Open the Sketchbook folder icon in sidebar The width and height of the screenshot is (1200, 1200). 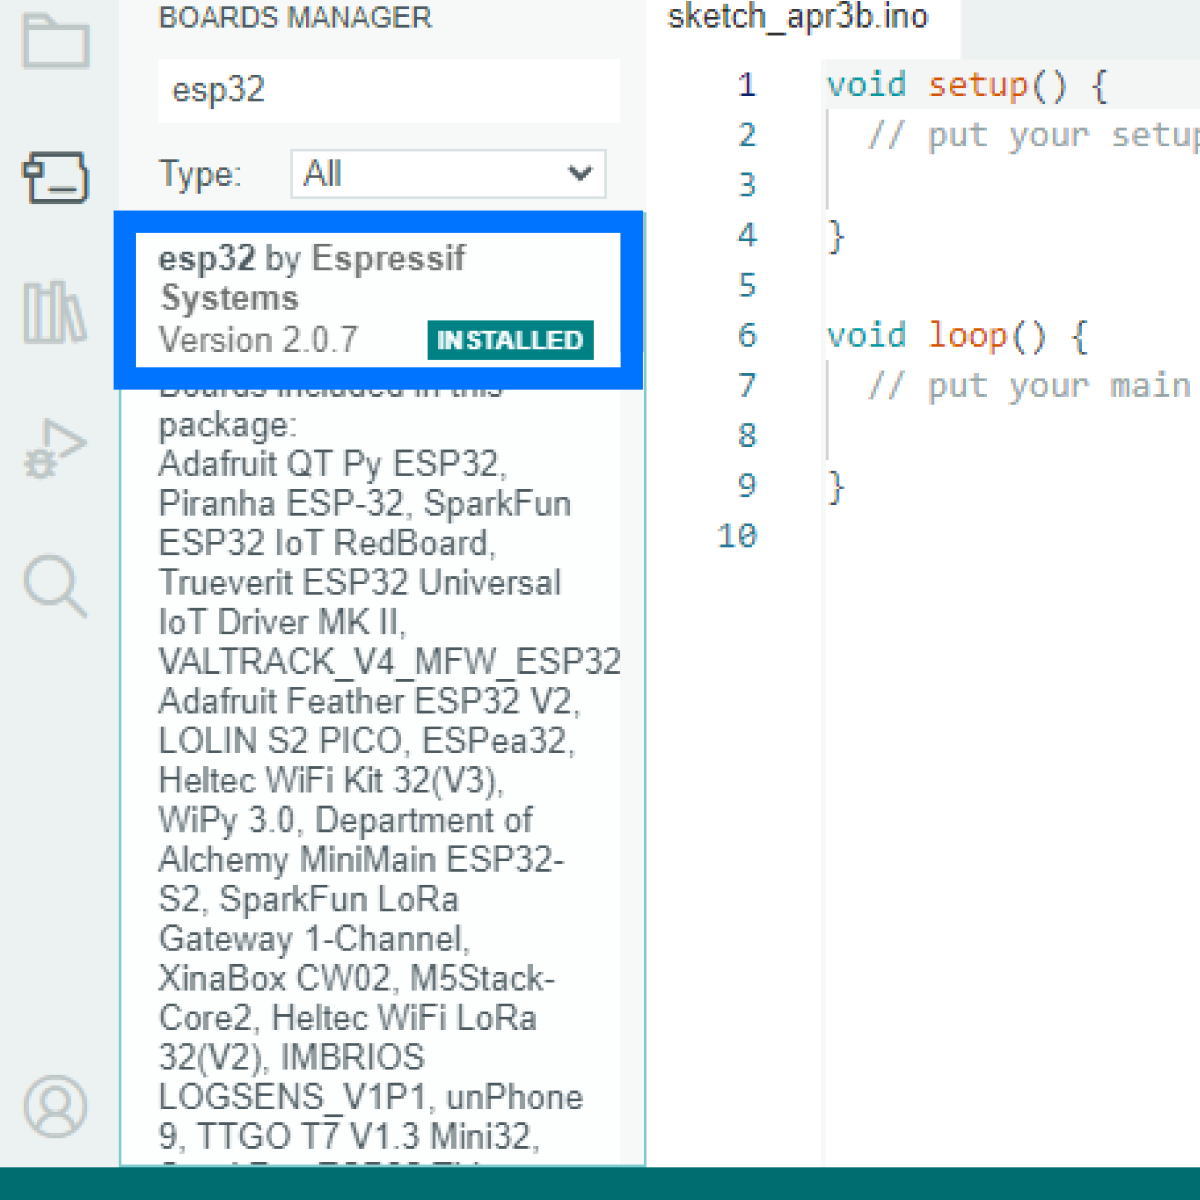[56, 40]
